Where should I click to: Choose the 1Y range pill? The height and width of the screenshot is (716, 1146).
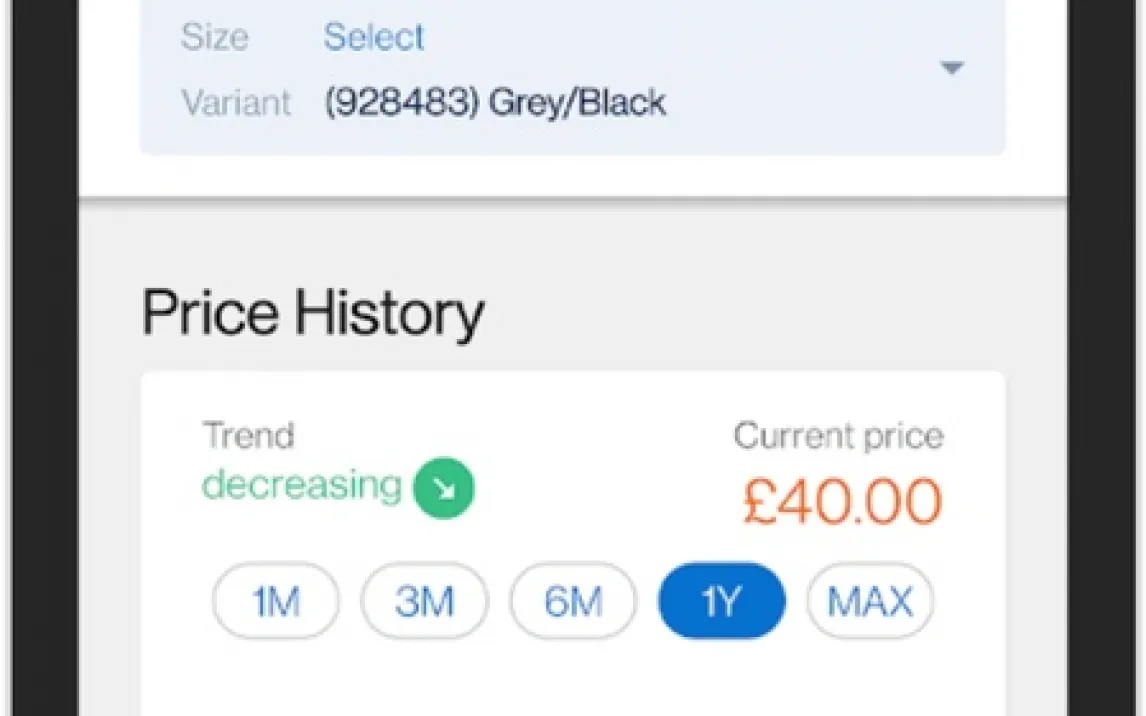tap(721, 601)
